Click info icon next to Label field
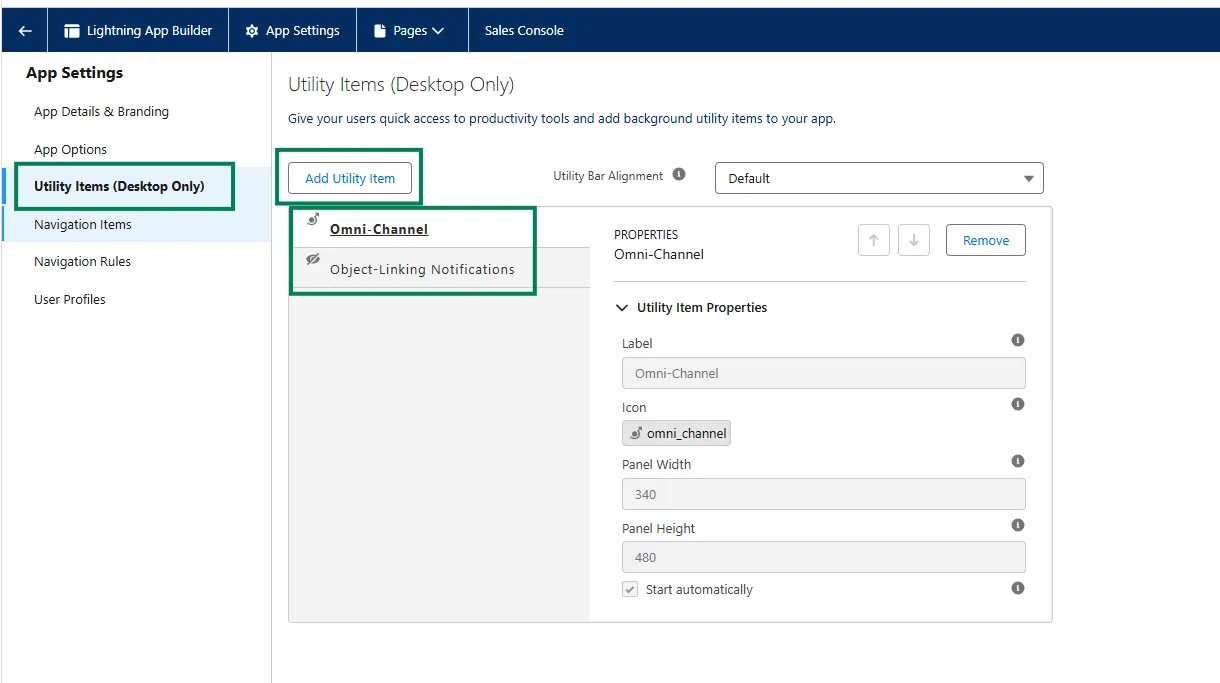This screenshot has height=683, width=1220. (1018, 340)
